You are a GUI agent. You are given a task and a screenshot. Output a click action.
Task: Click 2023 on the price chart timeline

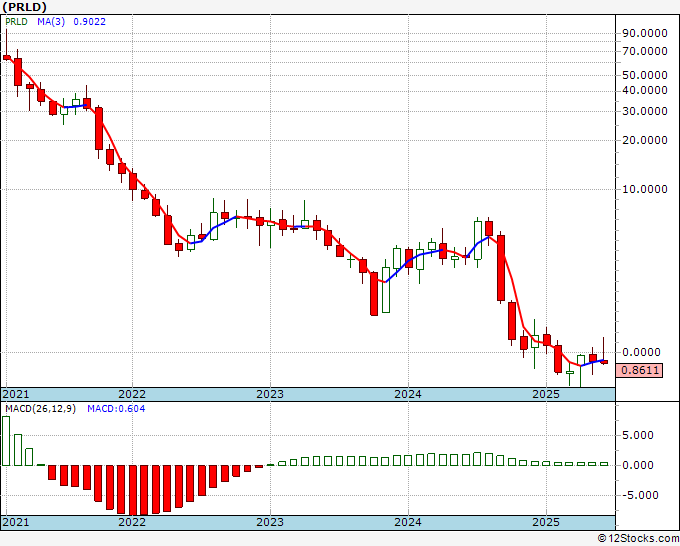click(270, 394)
